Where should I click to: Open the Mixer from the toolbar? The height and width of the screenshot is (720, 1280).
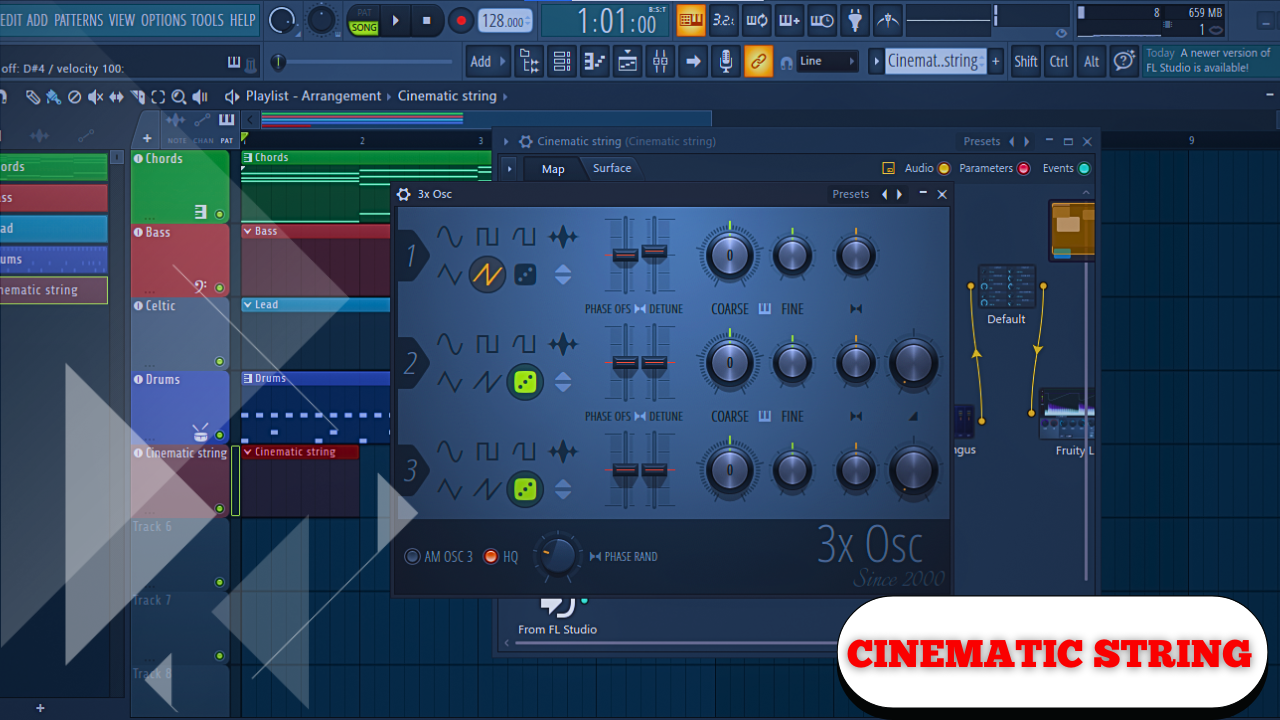coord(660,61)
